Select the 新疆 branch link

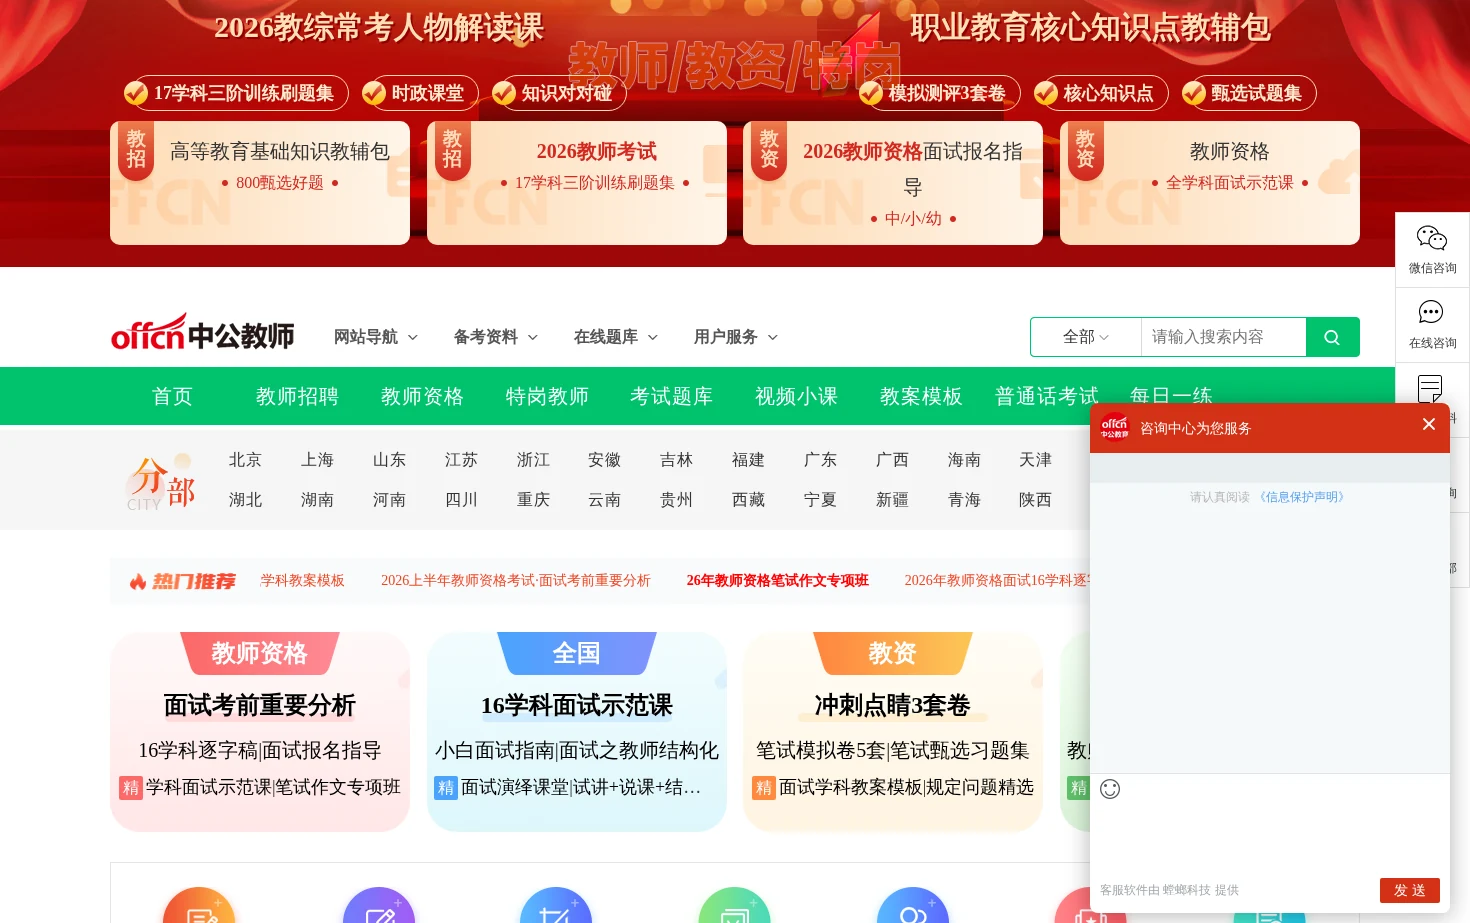[x=892, y=499]
